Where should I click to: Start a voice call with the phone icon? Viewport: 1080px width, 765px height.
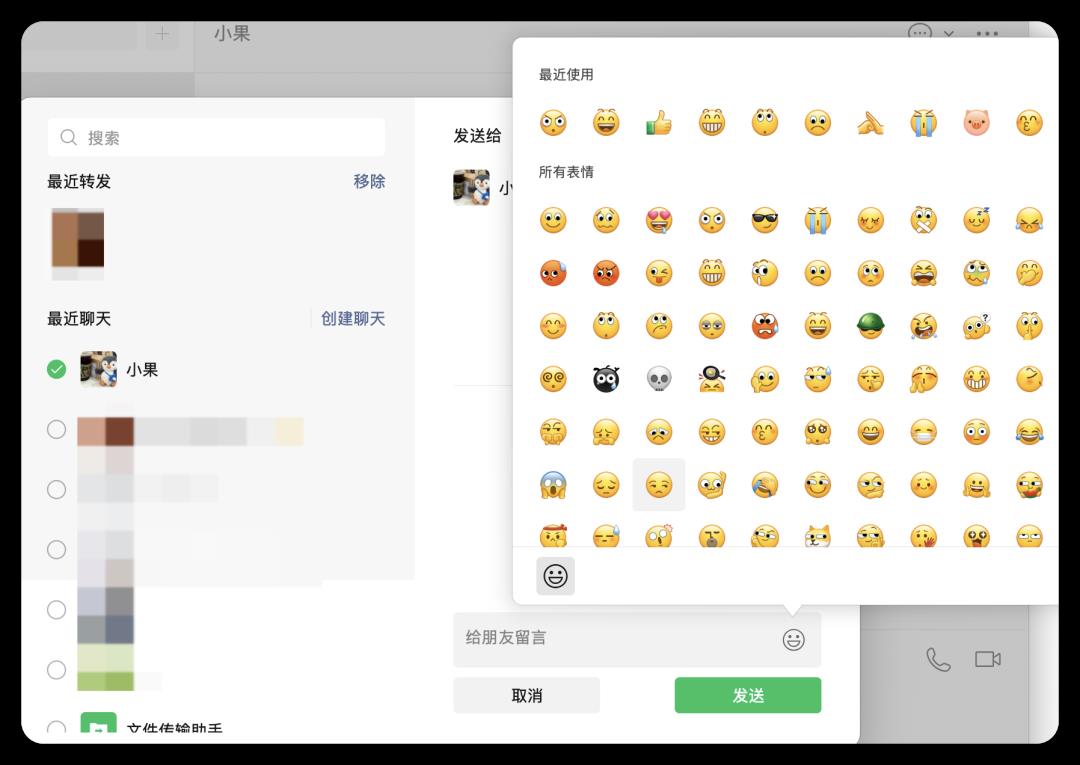pos(937,658)
